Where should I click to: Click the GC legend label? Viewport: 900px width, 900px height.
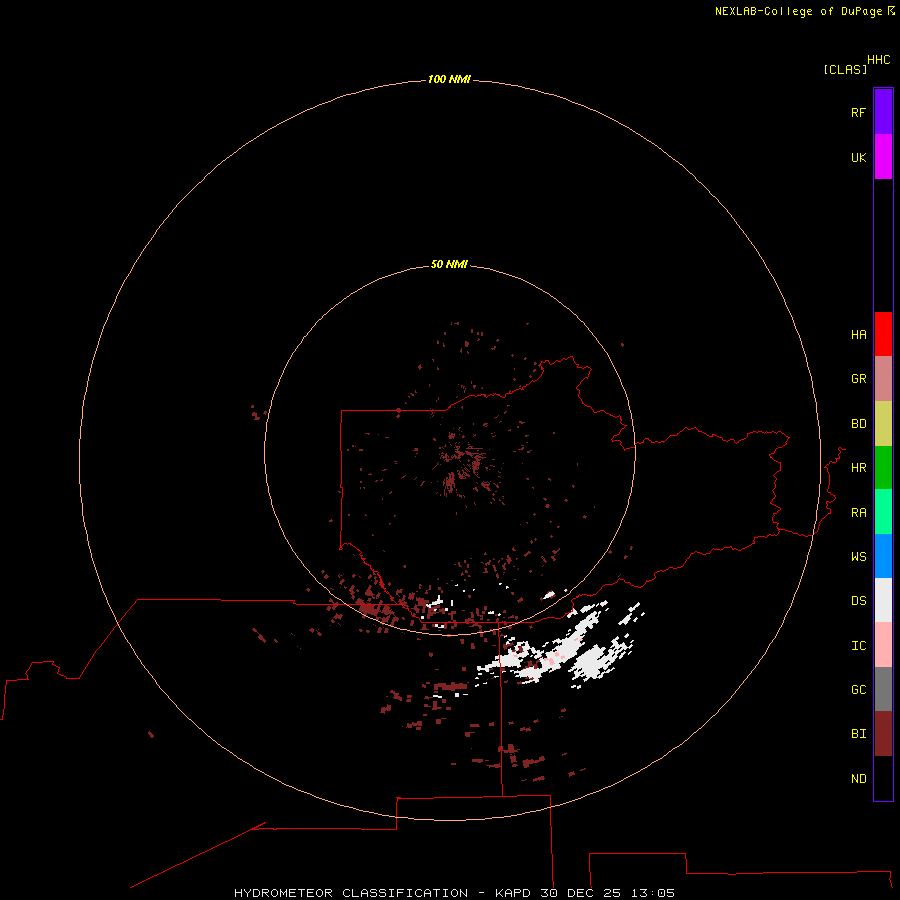[x=858, y=690]
